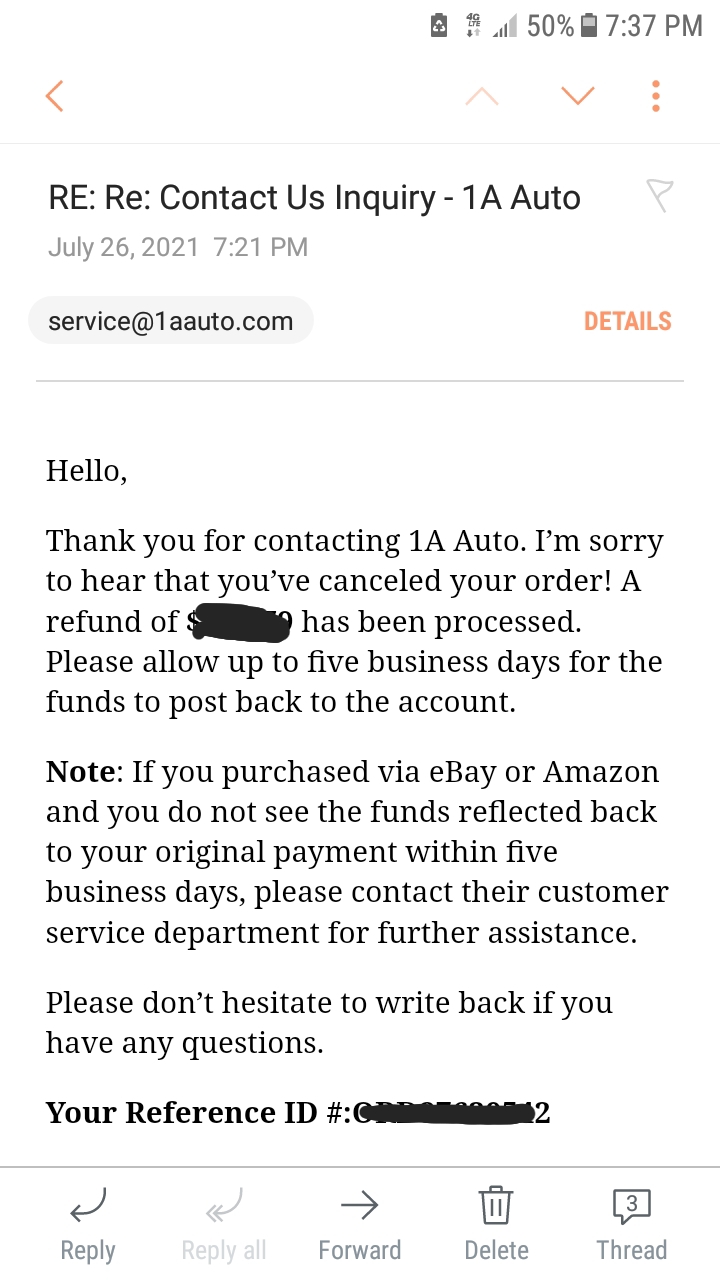Open the Thread view with 3 messages

pyautogui.click(x=631, y=1205)
